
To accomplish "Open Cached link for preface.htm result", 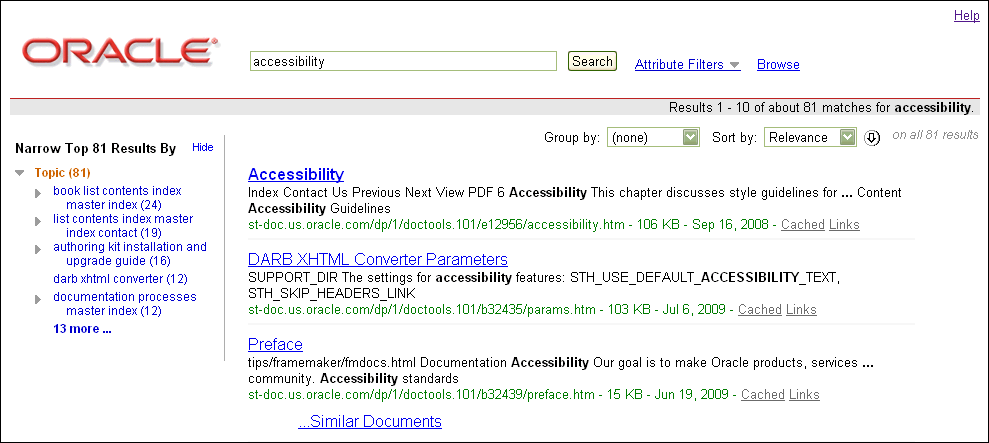I will pyautogui.click(x=763, y=395).
